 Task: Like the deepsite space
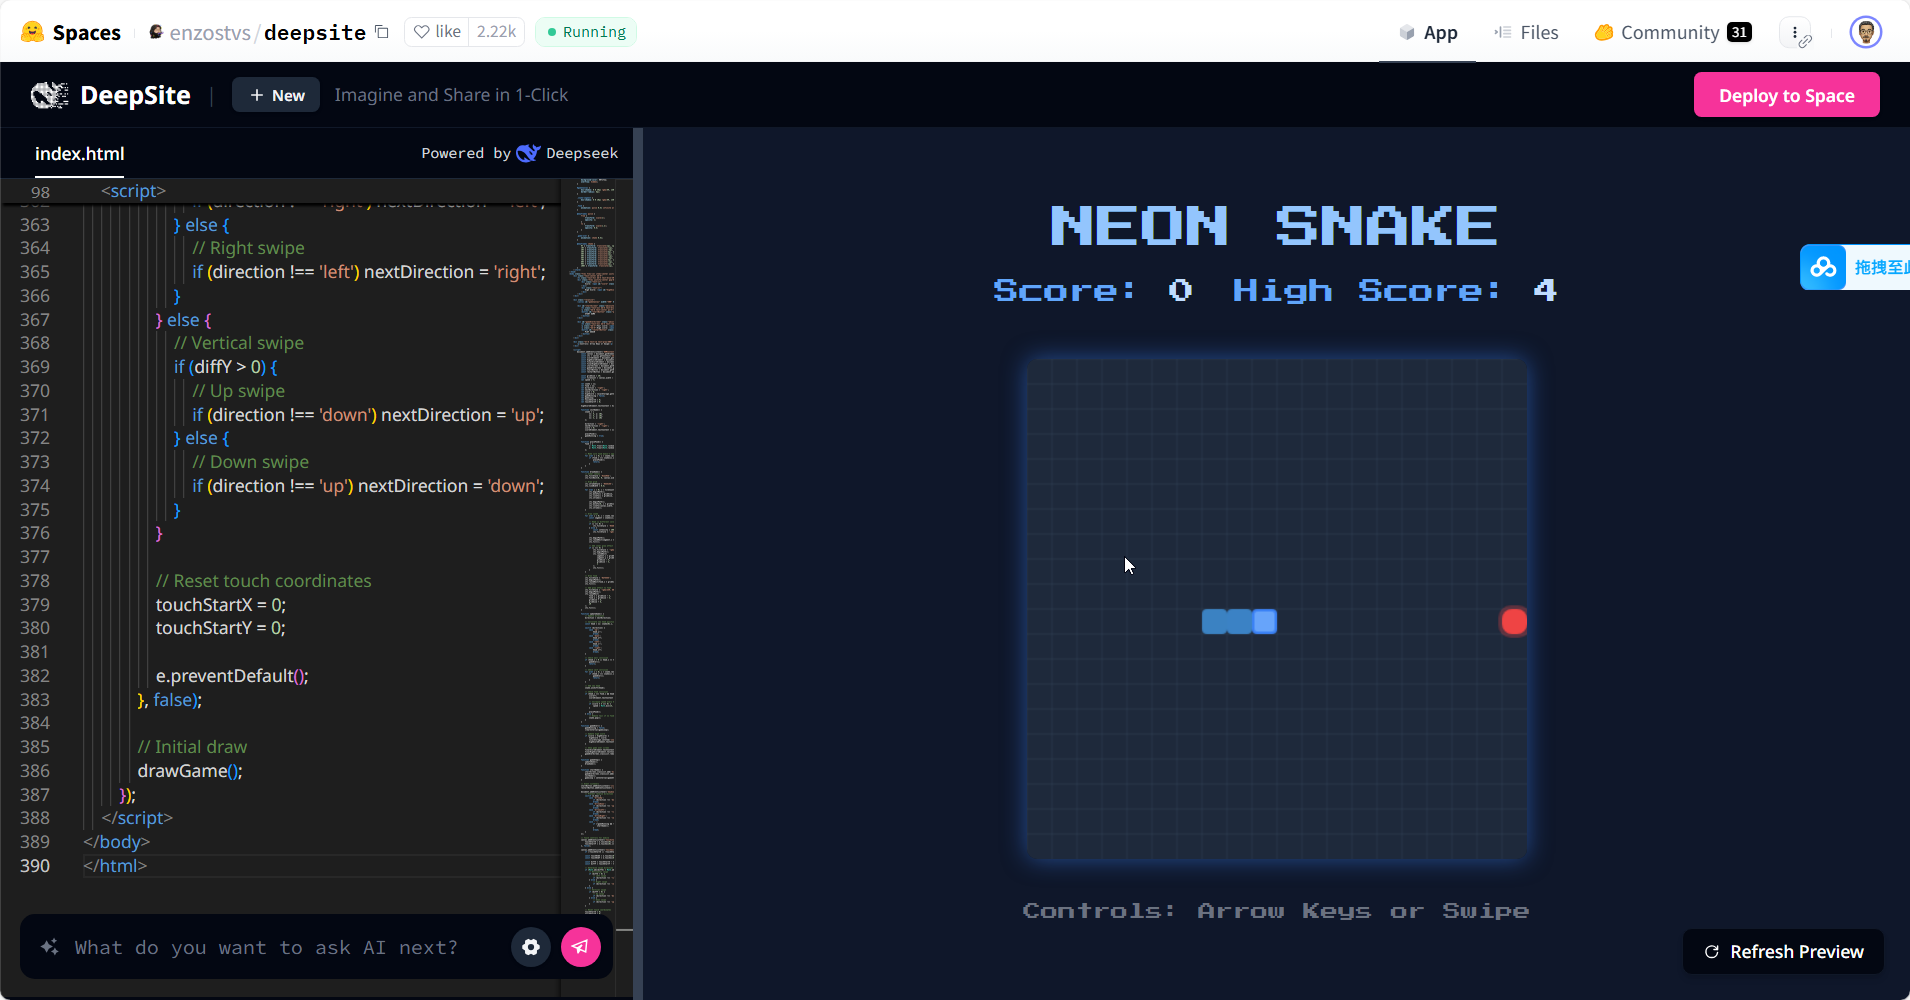pyautogui.click(x=437, y=32)
